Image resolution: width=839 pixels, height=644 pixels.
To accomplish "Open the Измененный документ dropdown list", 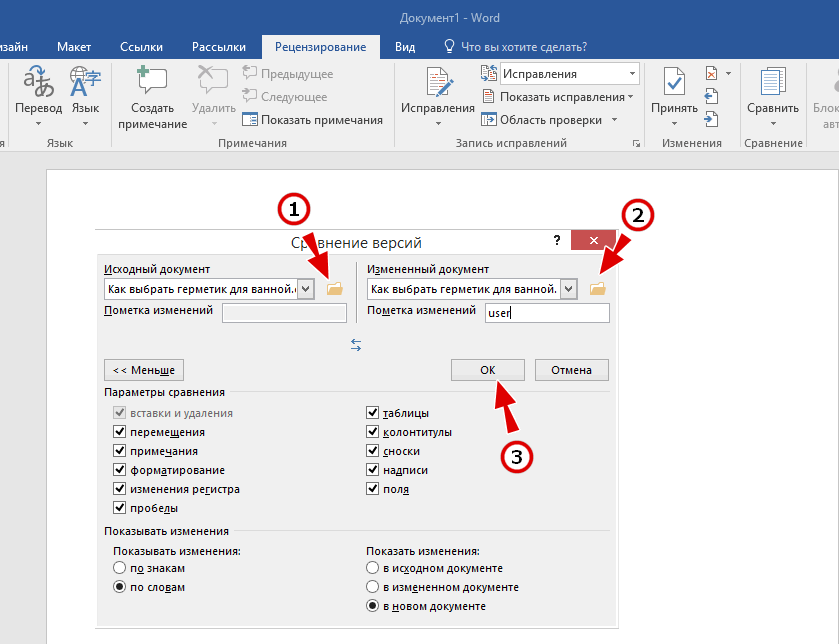I will pos(569,289).
